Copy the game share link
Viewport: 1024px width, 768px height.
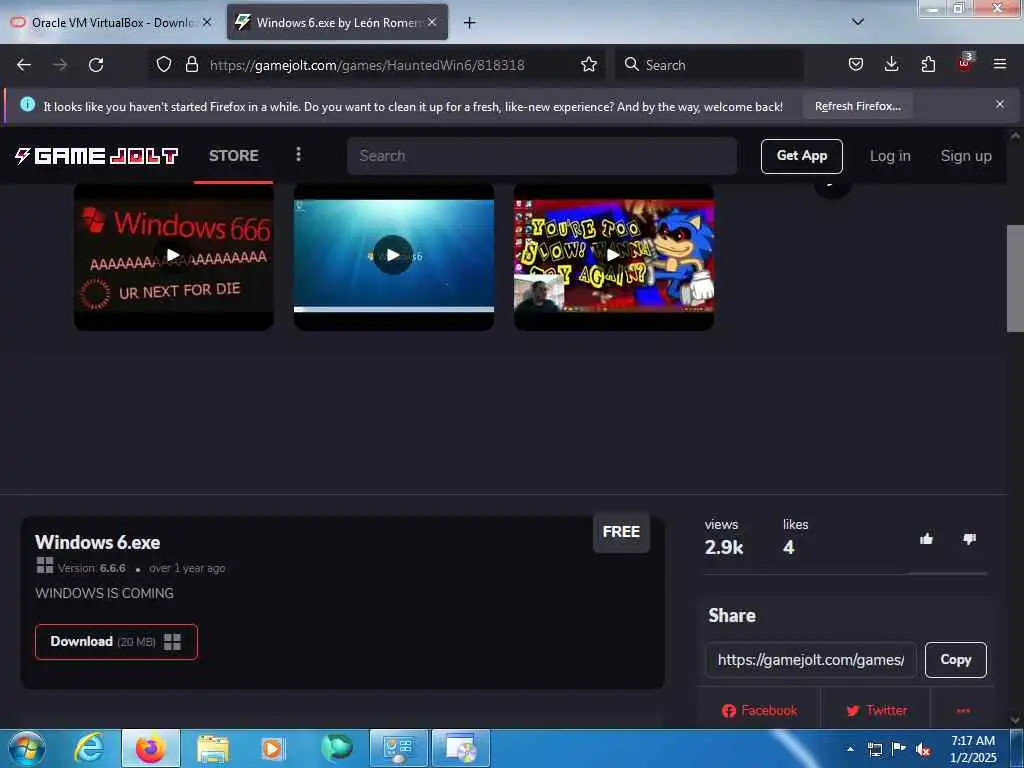(x=955, y=660)
